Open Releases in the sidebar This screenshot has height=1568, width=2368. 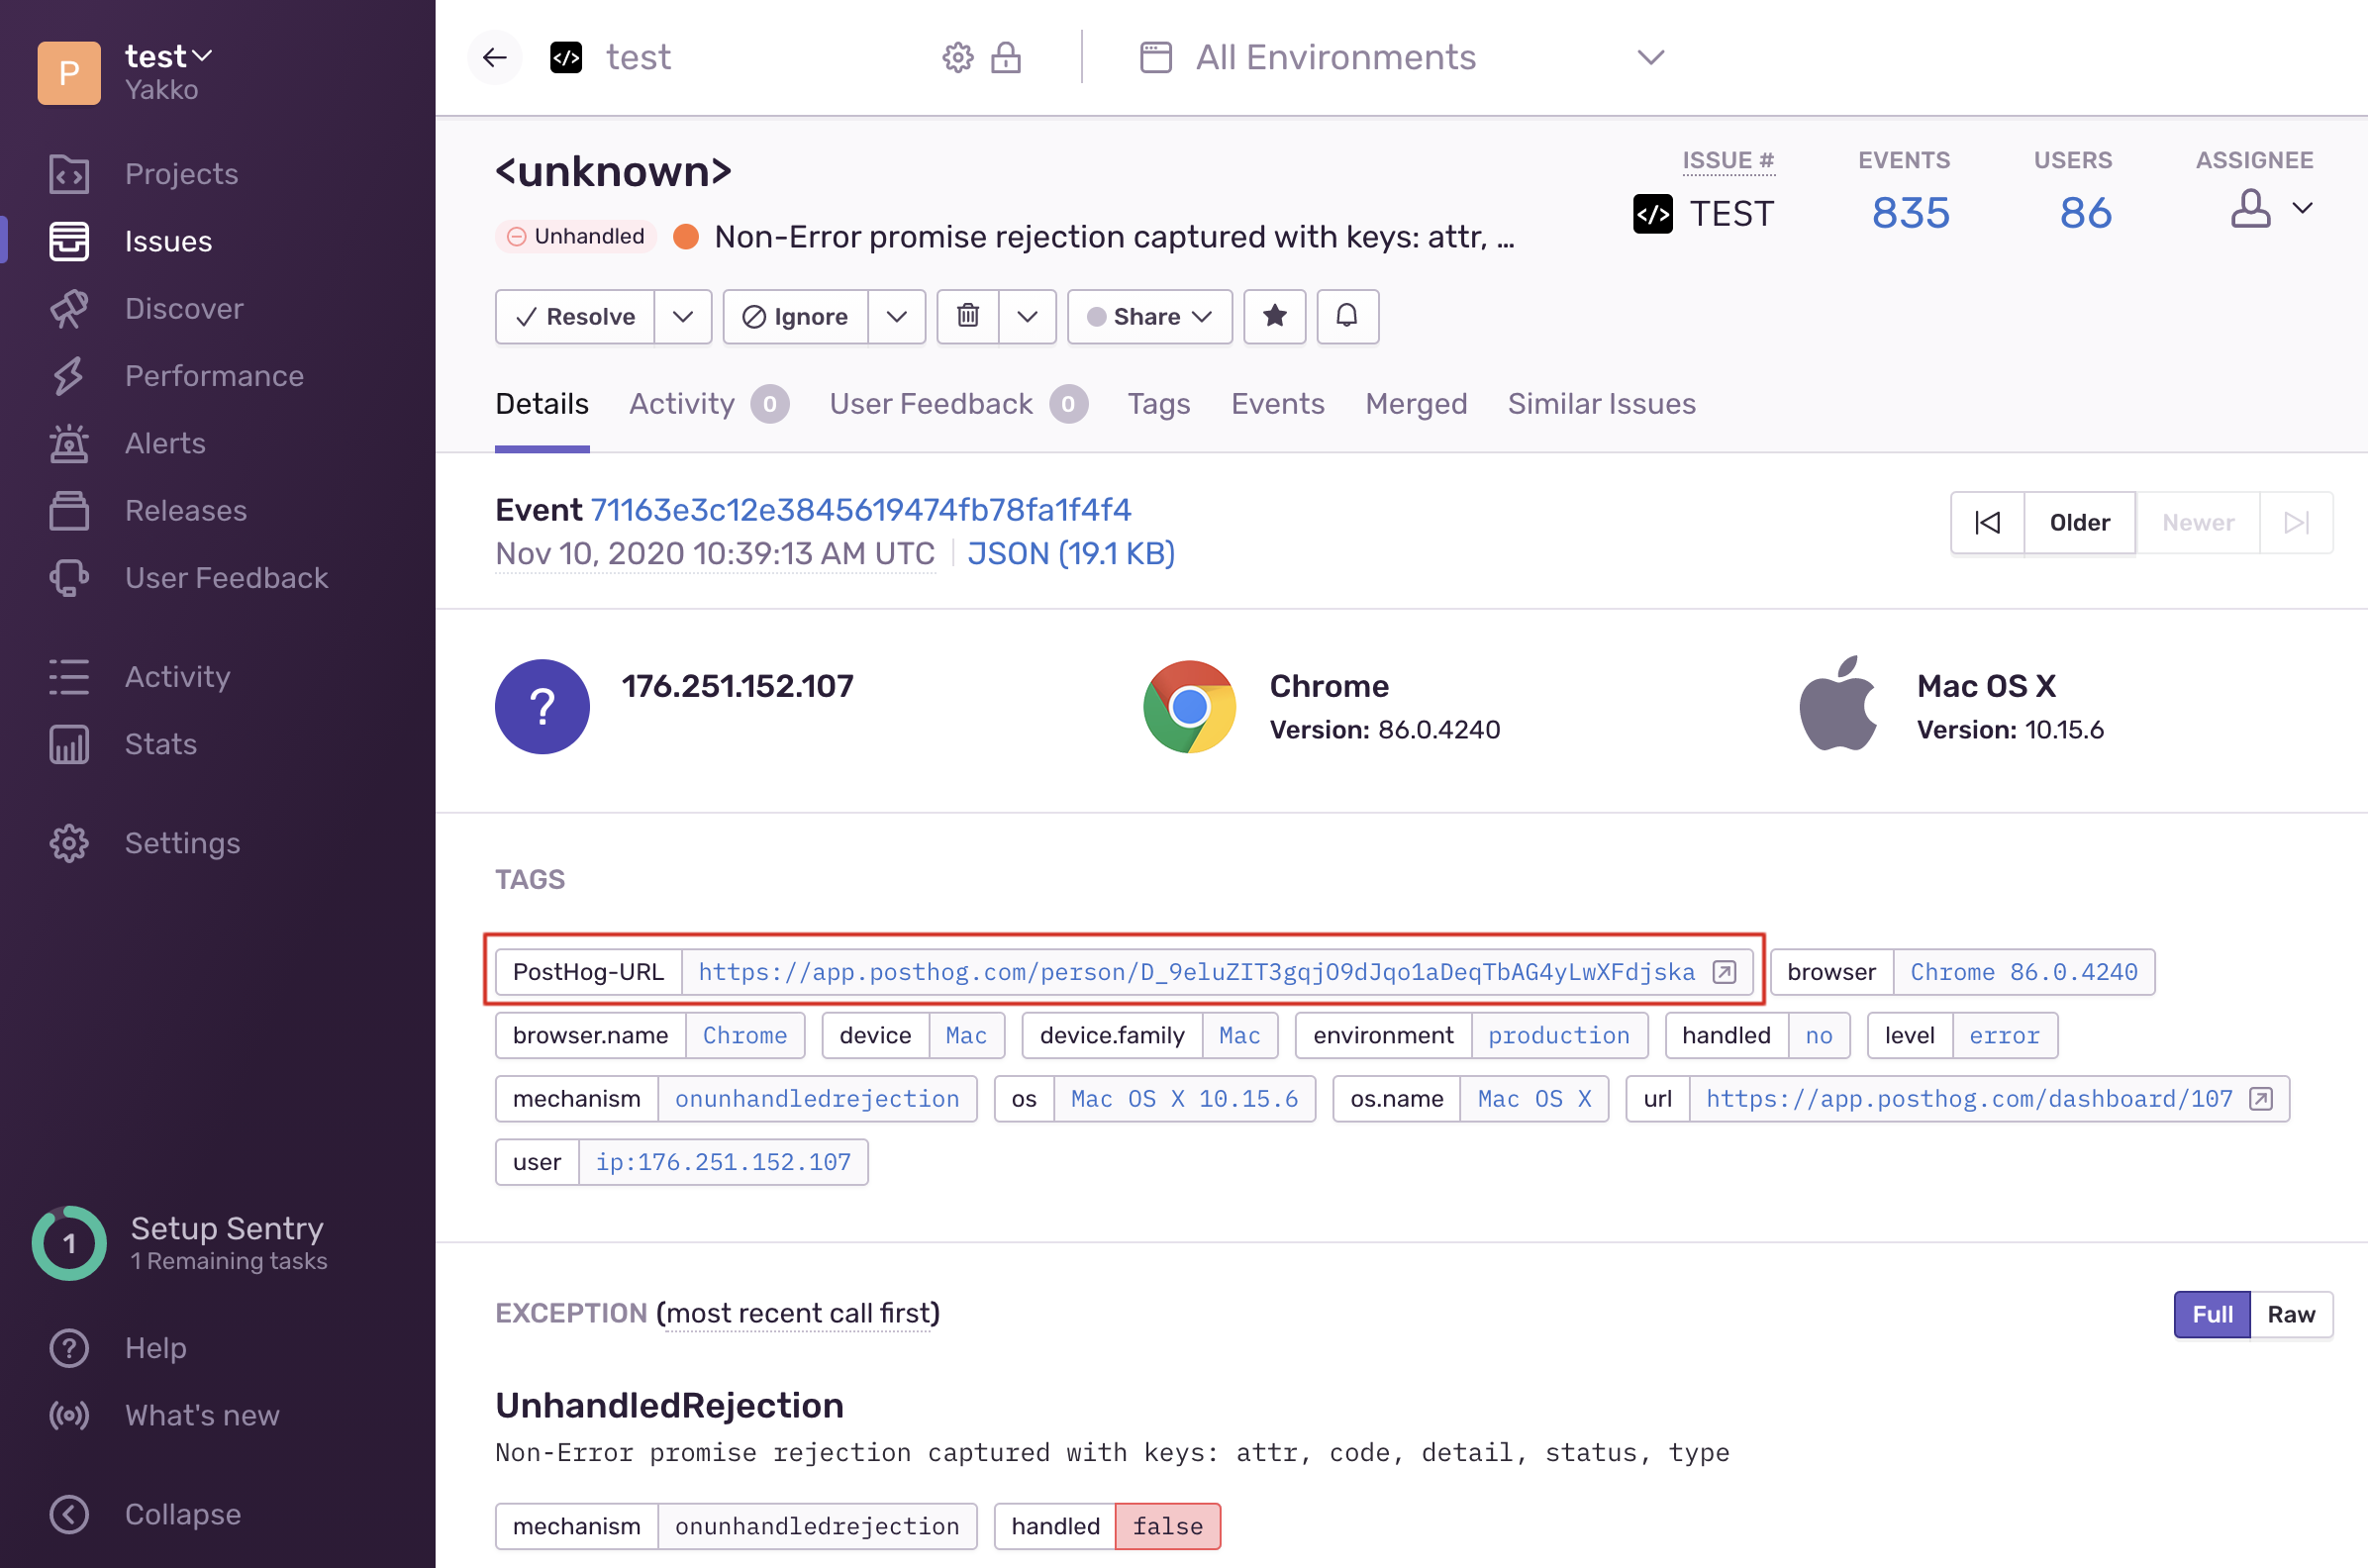coord(185,510)
